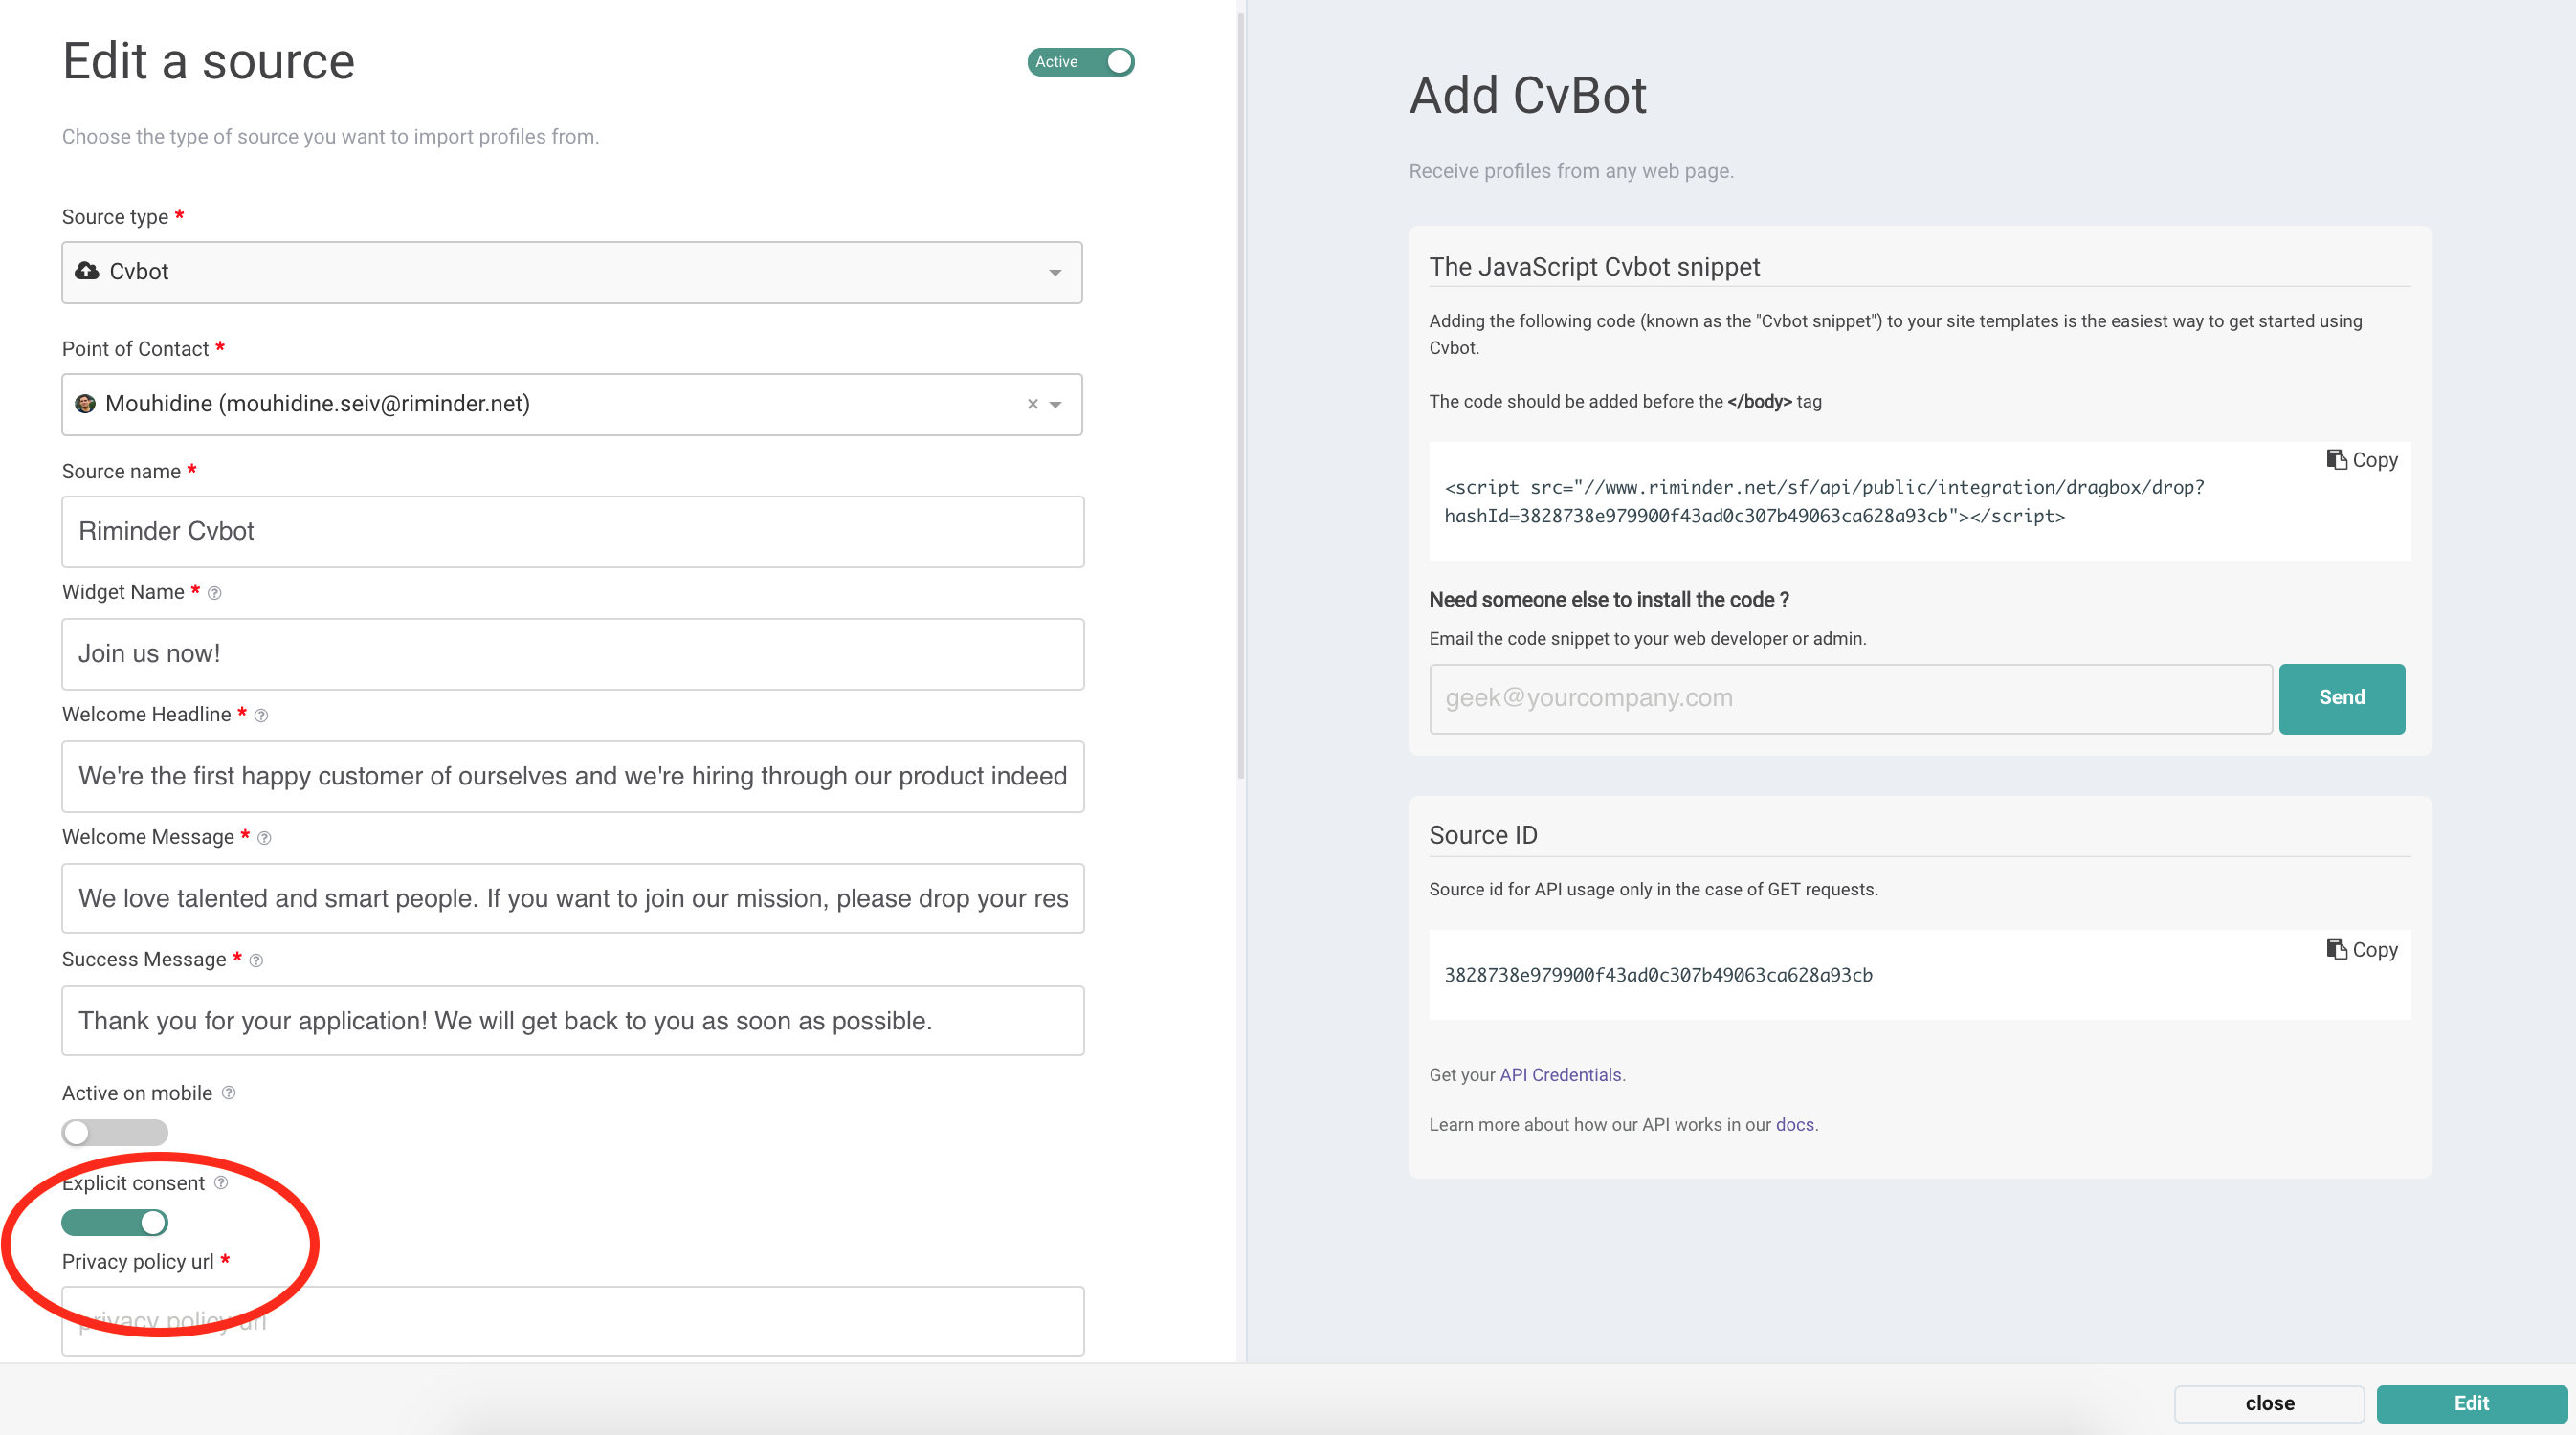Edit the Source name field Riminder Cvbot

pos(572,531)
